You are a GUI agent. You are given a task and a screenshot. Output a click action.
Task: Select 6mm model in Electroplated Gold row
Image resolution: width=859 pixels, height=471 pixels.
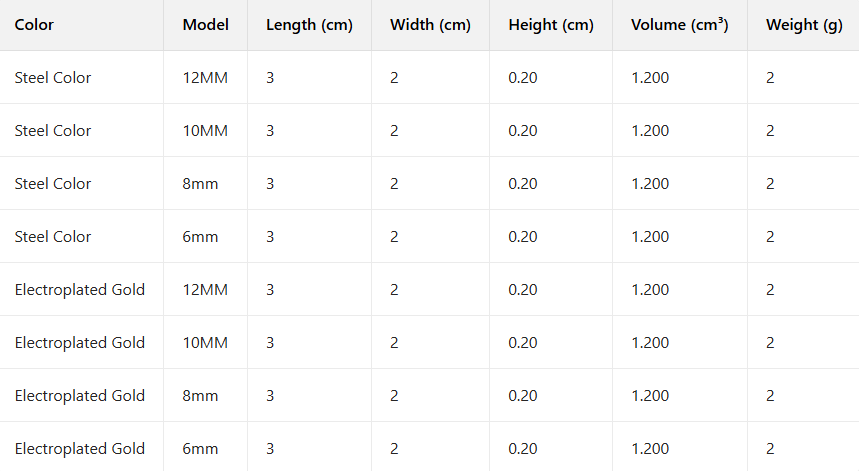tap(200, 449)
